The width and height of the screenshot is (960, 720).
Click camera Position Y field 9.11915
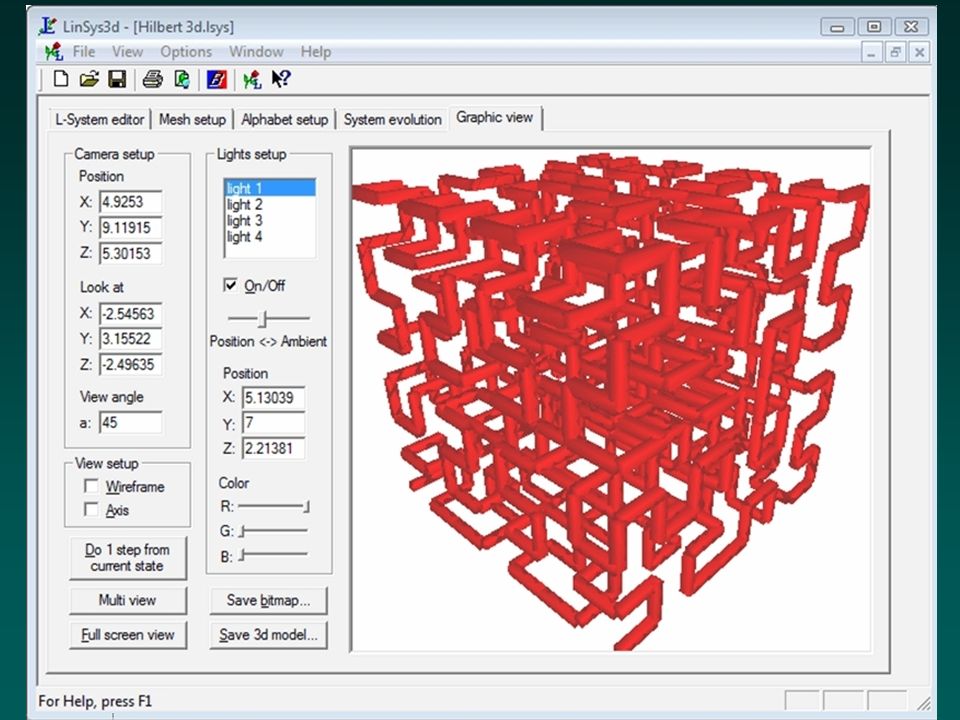pos(130,228)
